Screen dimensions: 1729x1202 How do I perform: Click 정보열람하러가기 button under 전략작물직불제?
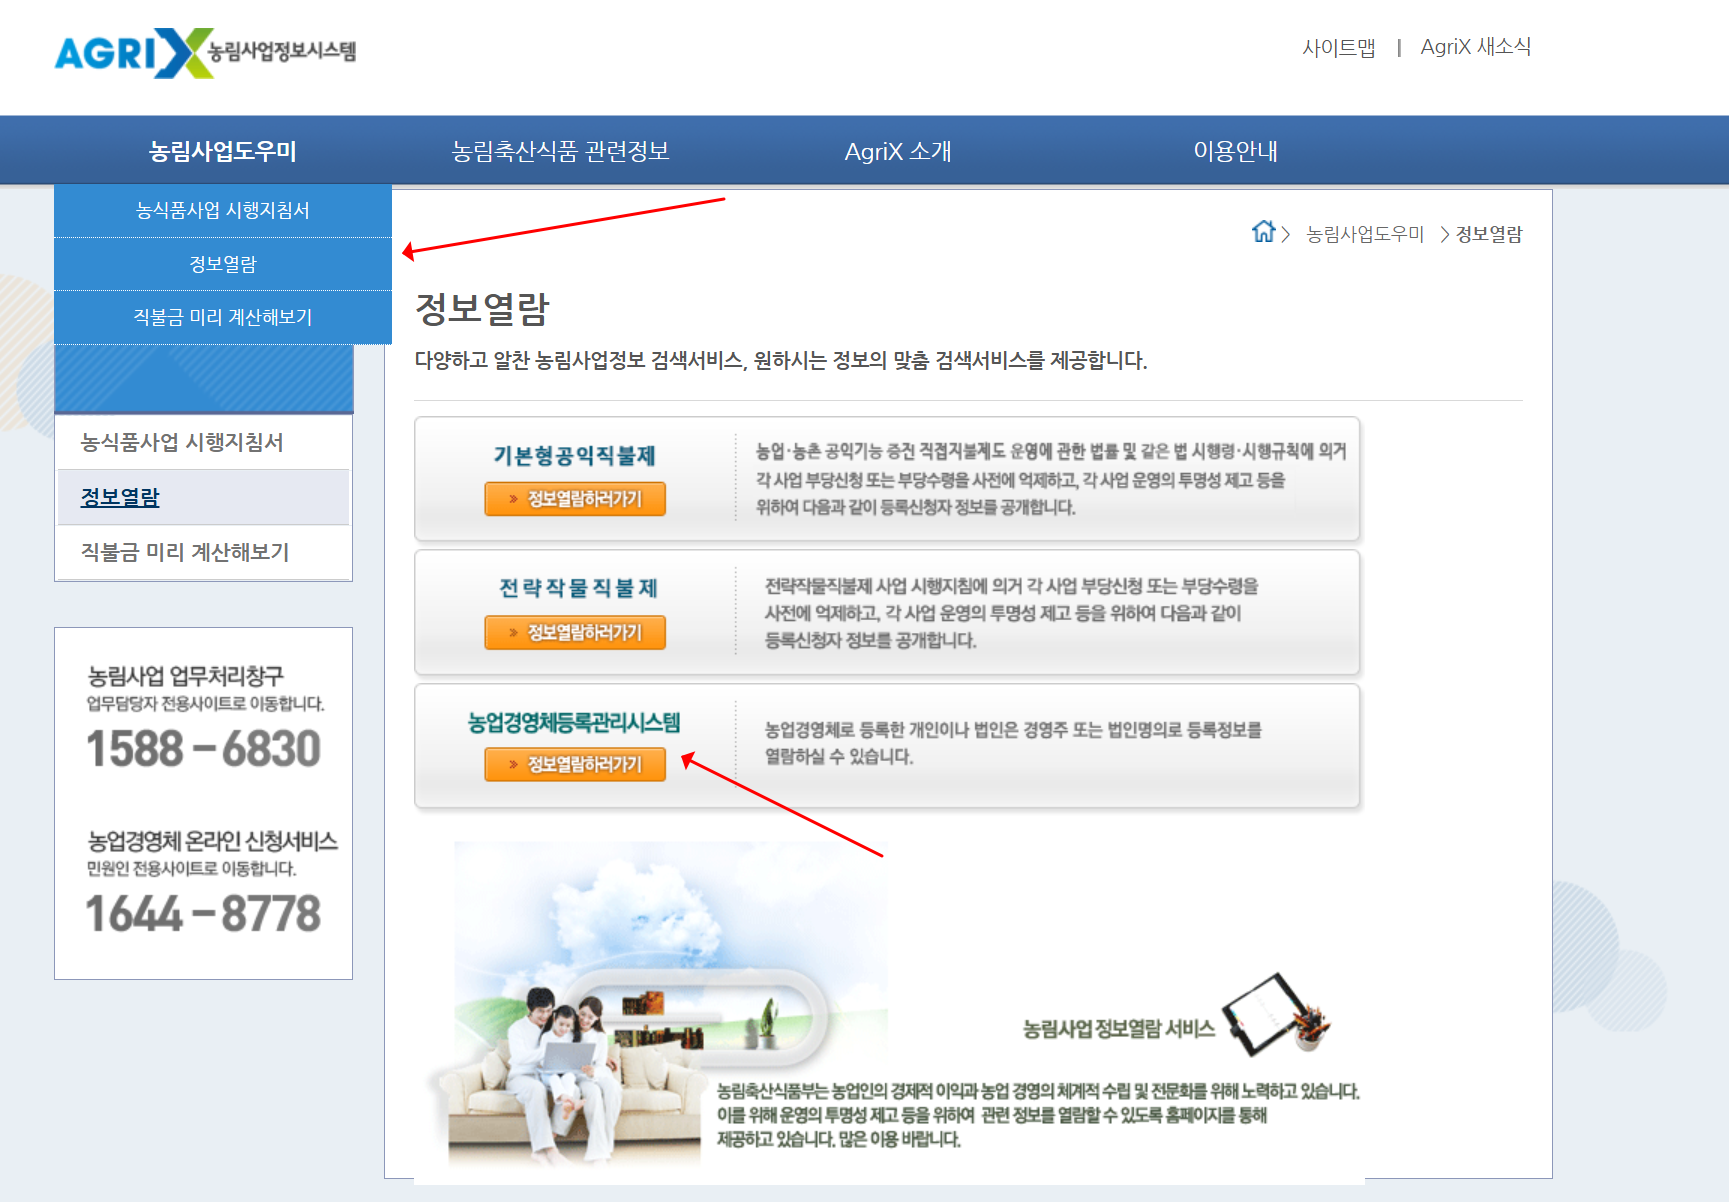coord(575,632)
